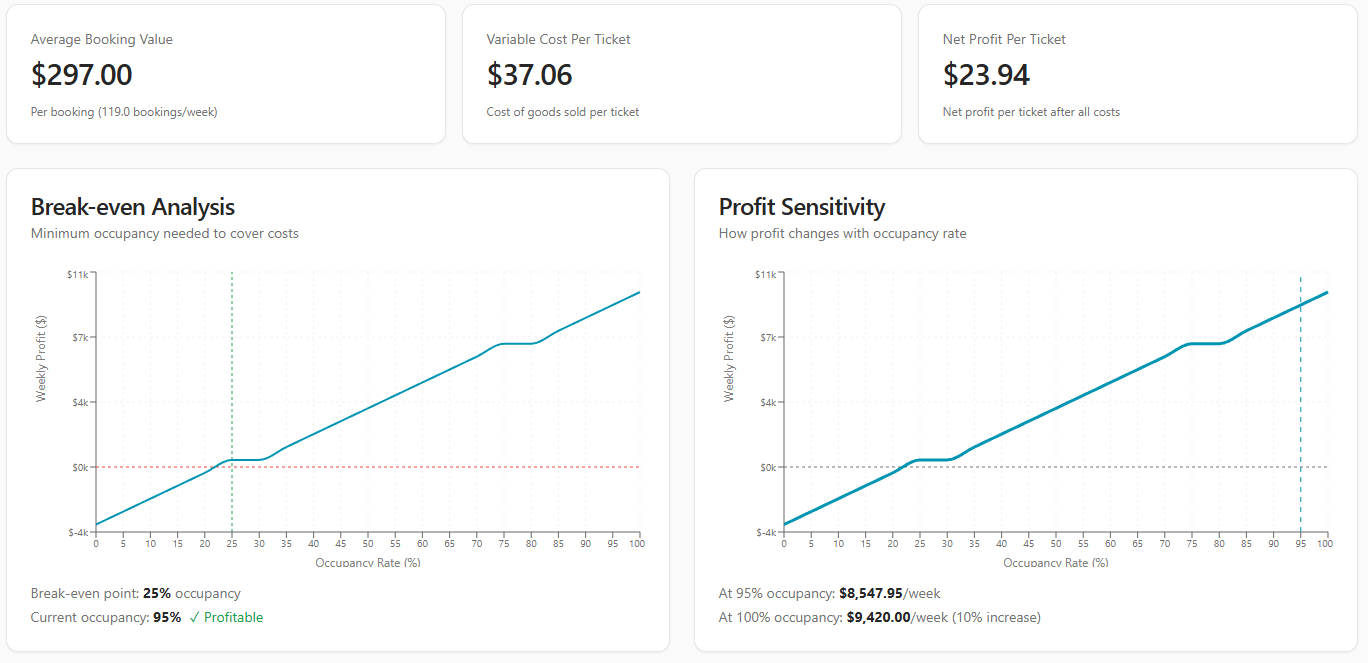Click the 'Break-even point: 25% occupancy' text
The height and width of the screenshot is (663, 1368).
coord(136,593)
